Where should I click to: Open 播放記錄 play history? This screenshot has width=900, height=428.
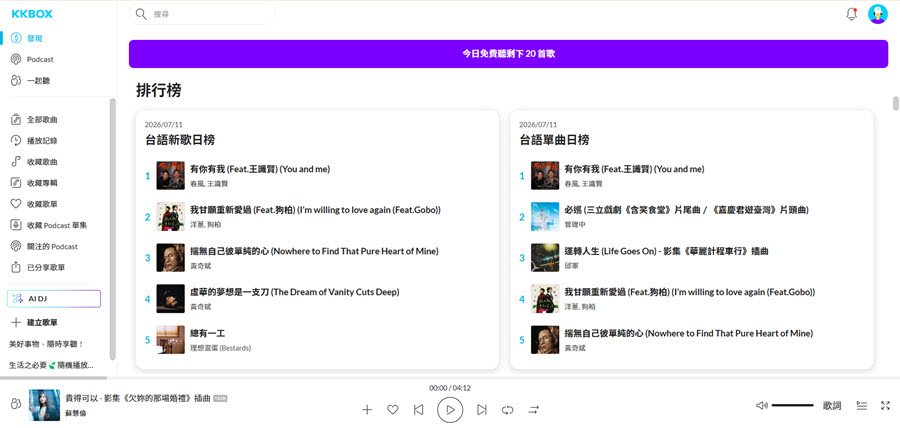42,141
